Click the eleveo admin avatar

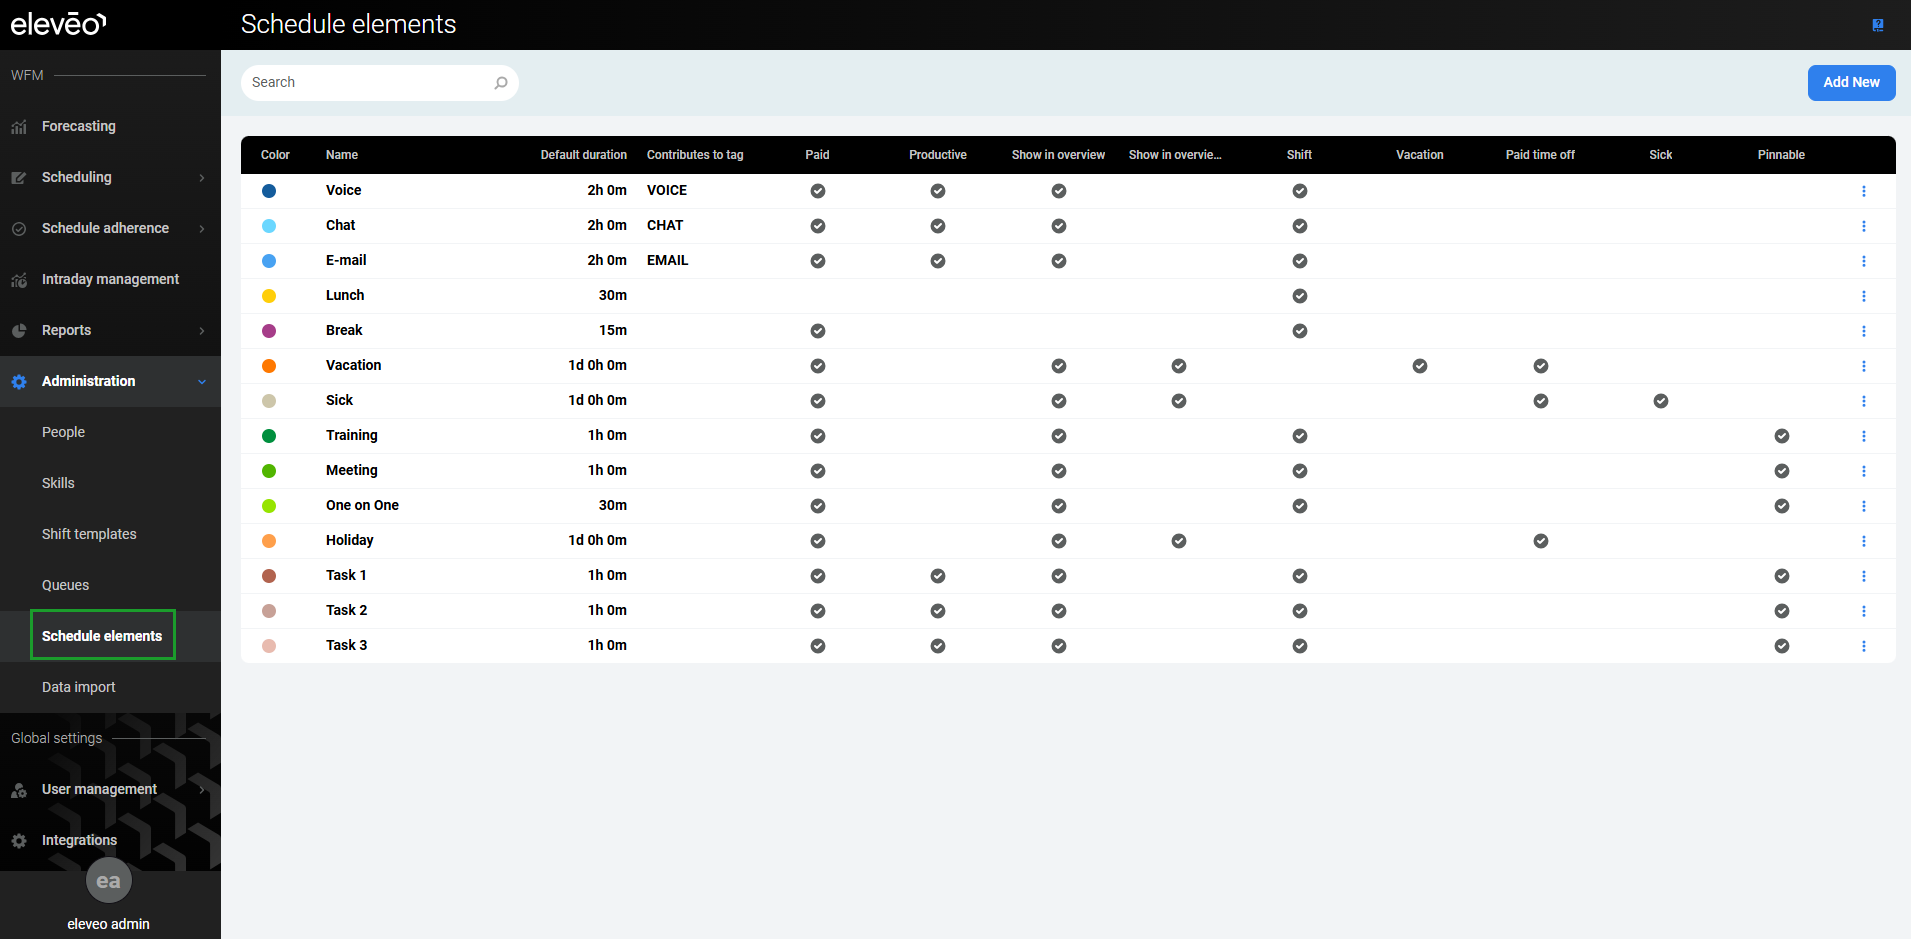click(109, 881)
